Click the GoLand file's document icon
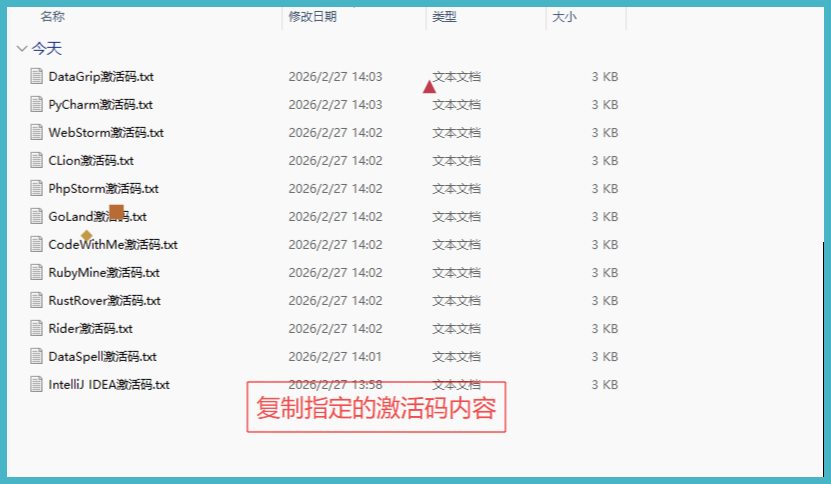831x484 pixels. point(36,217)
